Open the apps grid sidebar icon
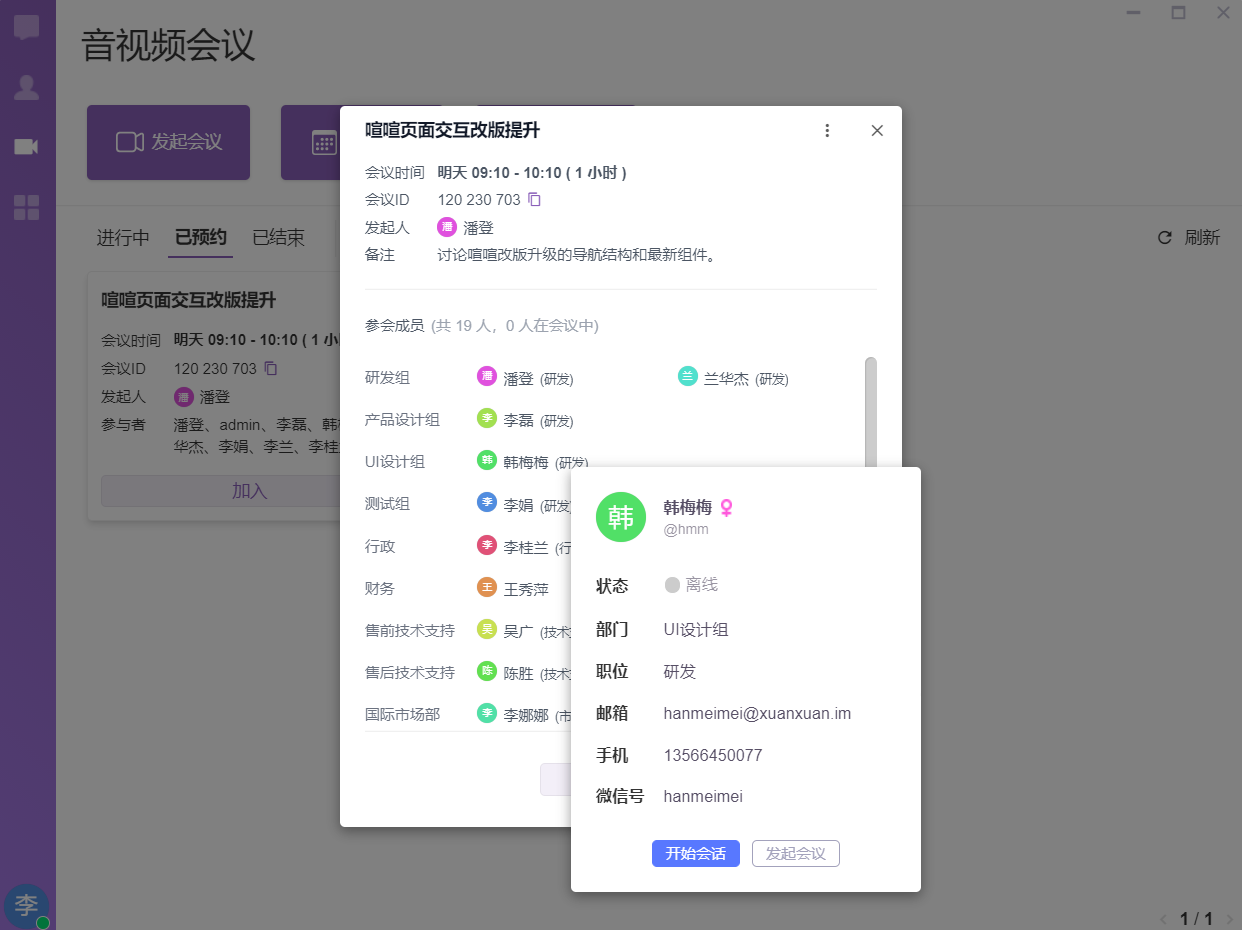Screen dimensions: 1242x930 point(27,208)
